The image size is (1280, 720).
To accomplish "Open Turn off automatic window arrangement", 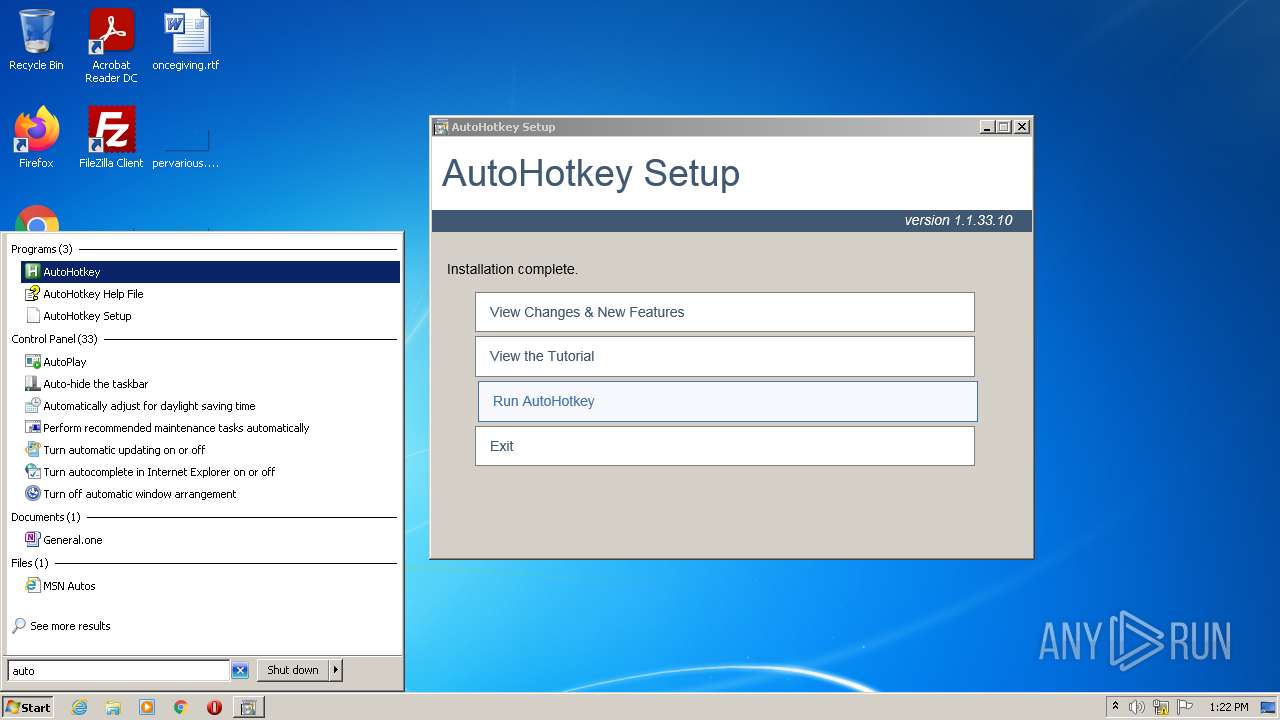I will (210, 494).
